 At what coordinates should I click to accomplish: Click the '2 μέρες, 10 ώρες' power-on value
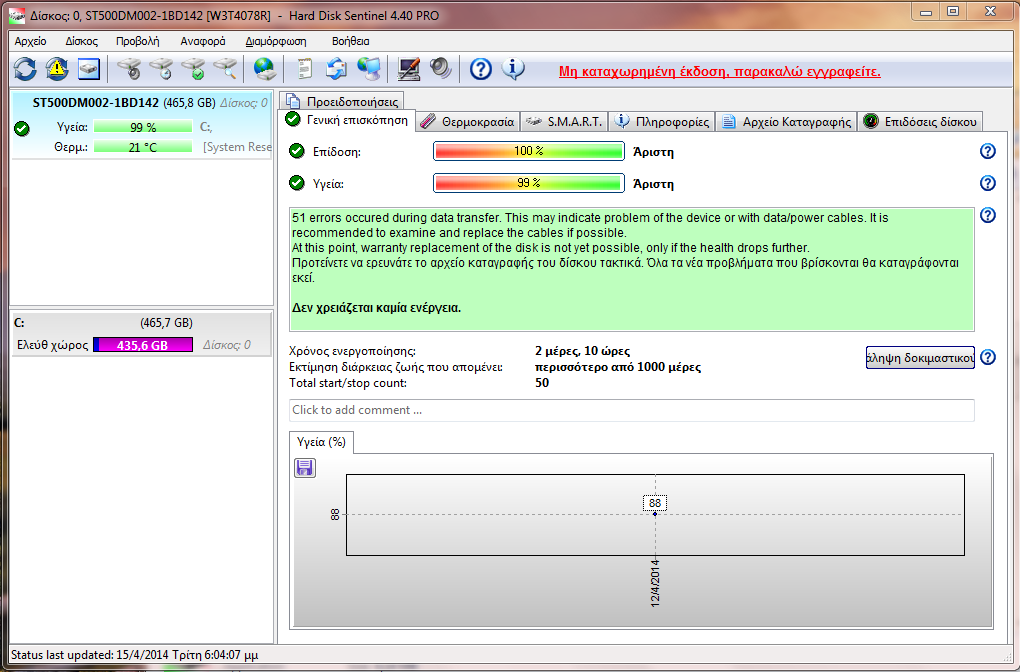tap(582, 351)
